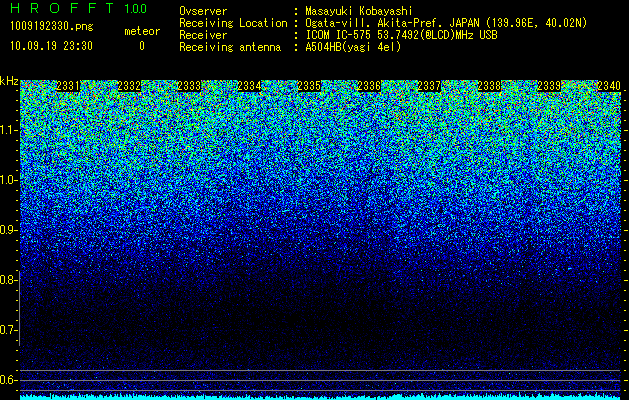Viewport: 629px width, 400px height.
Task: Click the cyan signal level strip at bottom
Action: tap(321, 397)
